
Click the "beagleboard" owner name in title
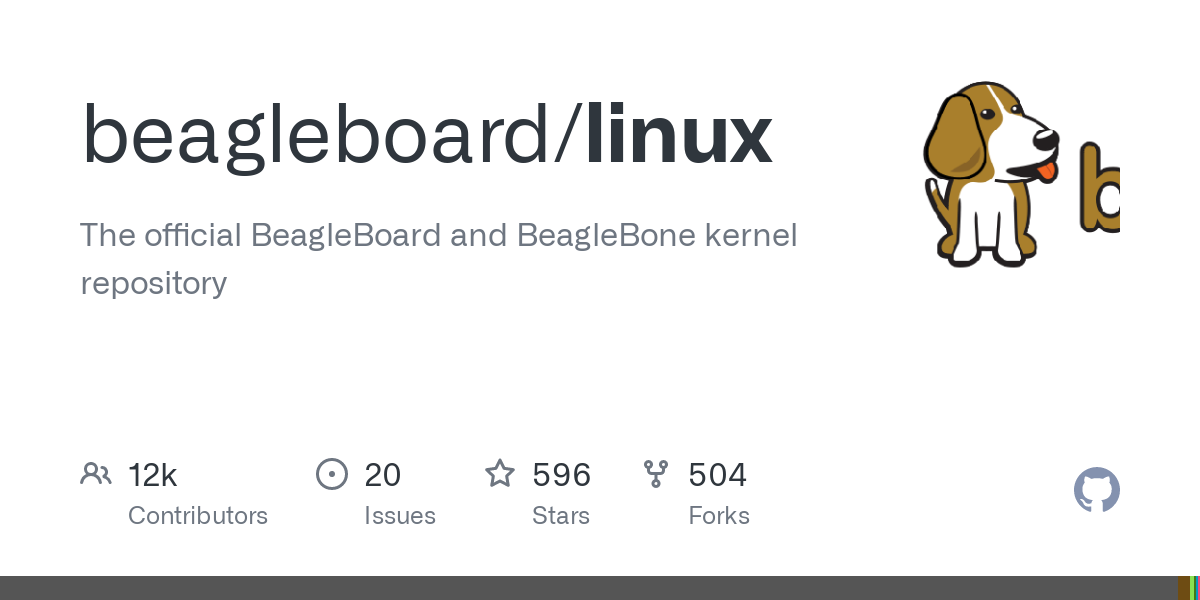(315, 137)
